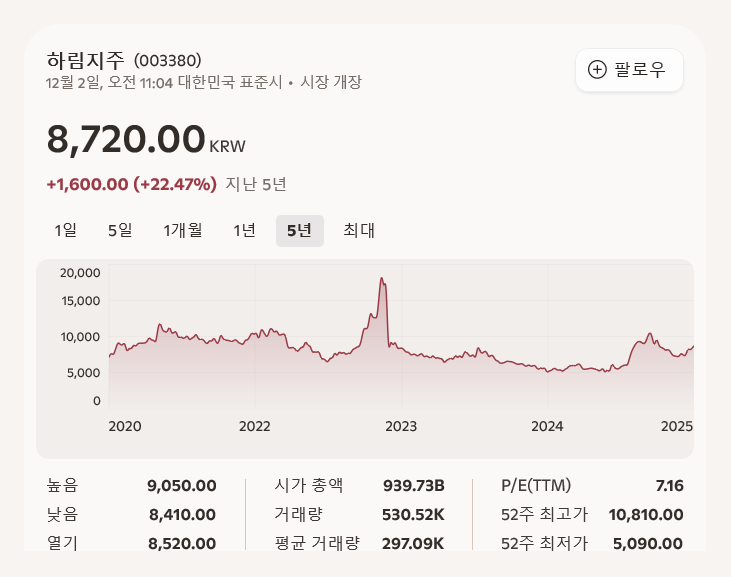The height and width of the screenshot is (577, 731).
Task: Click the 20,000 y-axis label
Action: [x=80, y=273]
